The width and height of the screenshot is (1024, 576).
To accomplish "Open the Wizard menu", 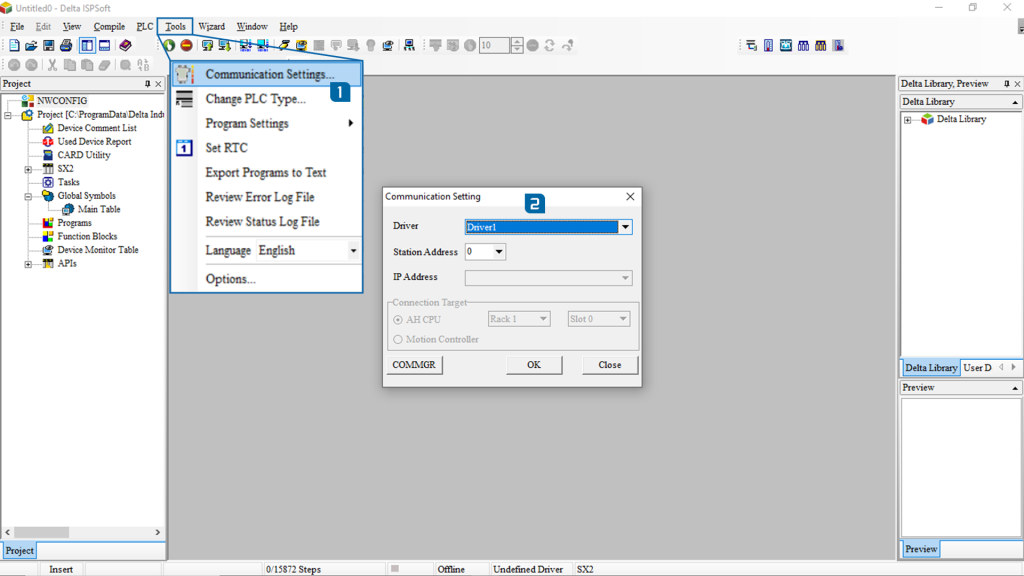I will click(x=211, y=27).
